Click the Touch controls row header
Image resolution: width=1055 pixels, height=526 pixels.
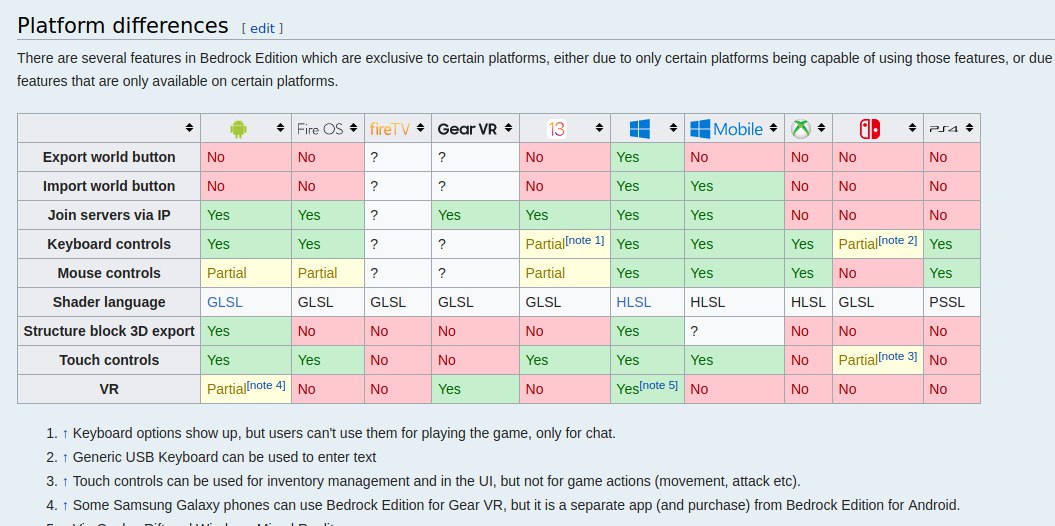tap(109, 360)
